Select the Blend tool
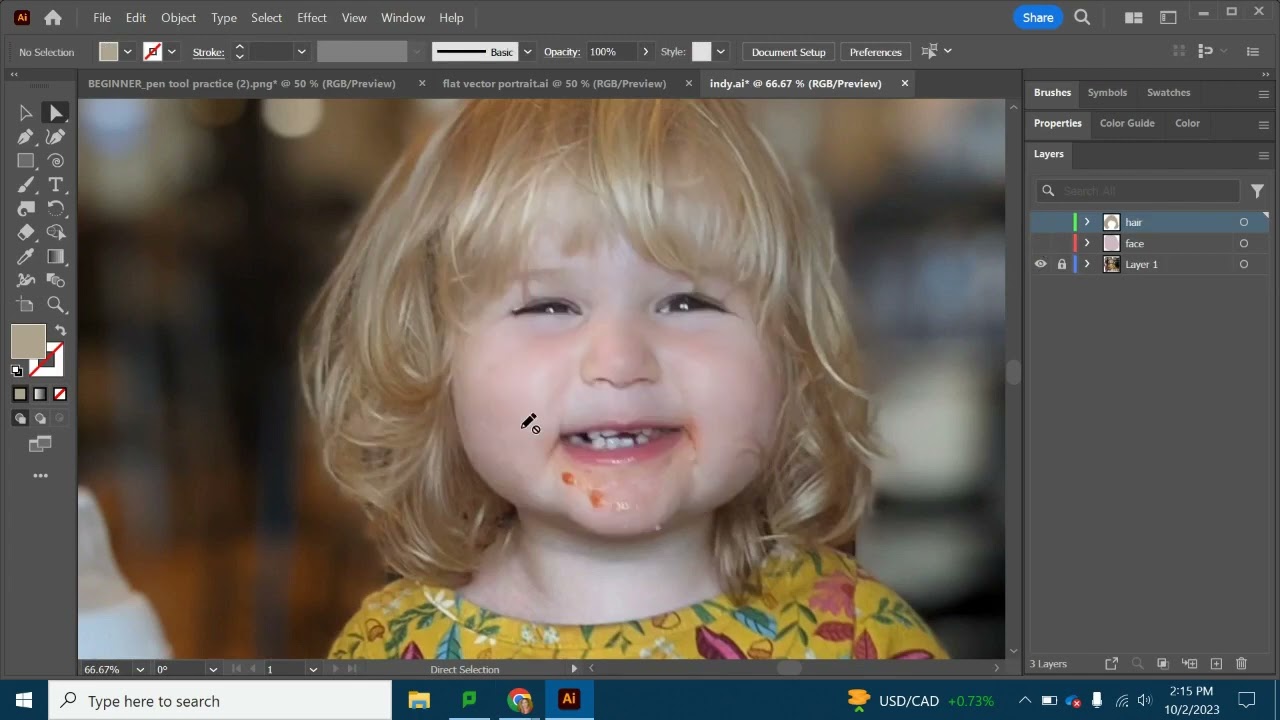Image resolution: width=1280 pixels, height=720 pixels. pyautogui.click(x=56, y=281)
